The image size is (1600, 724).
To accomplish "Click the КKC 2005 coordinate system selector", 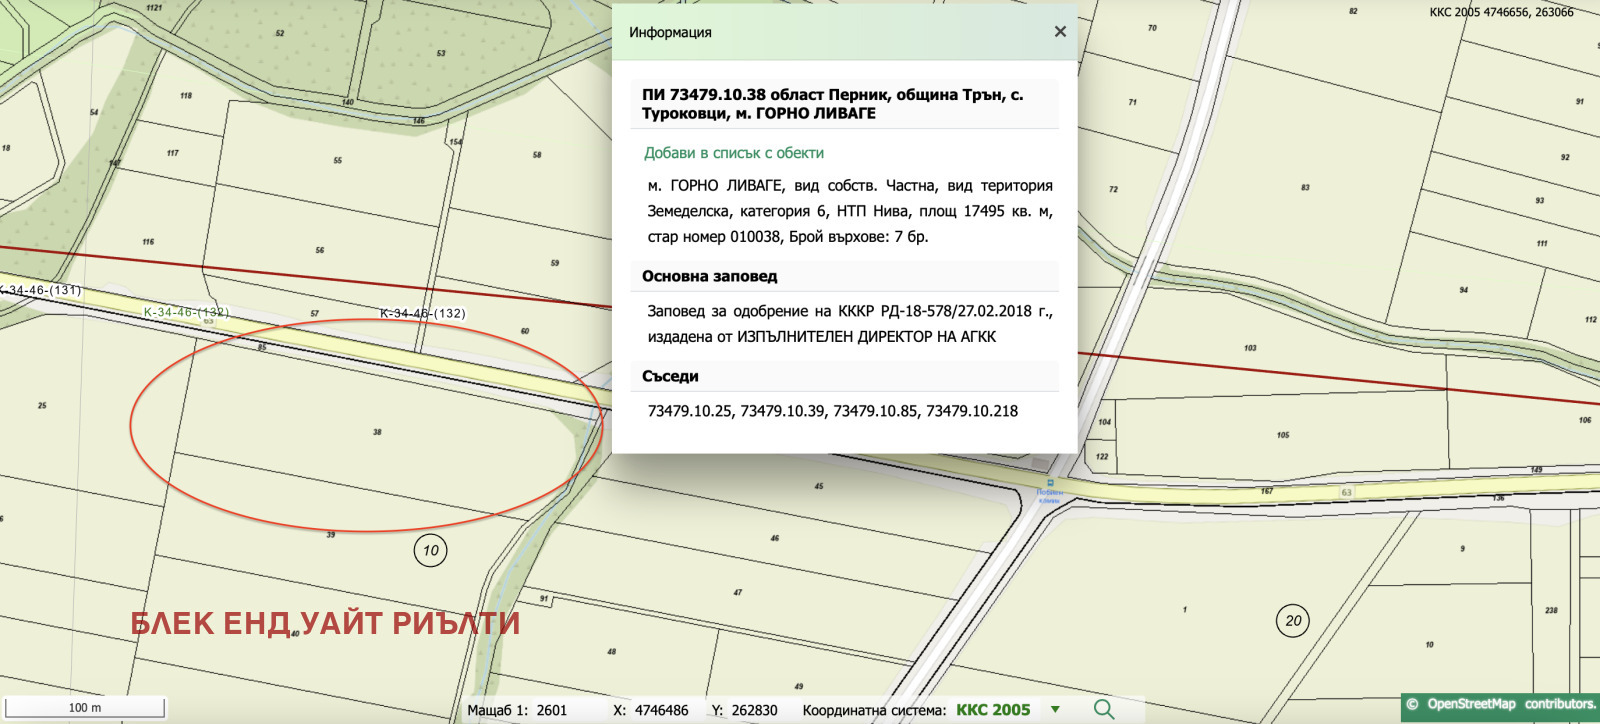I will (x=992, y=710).
